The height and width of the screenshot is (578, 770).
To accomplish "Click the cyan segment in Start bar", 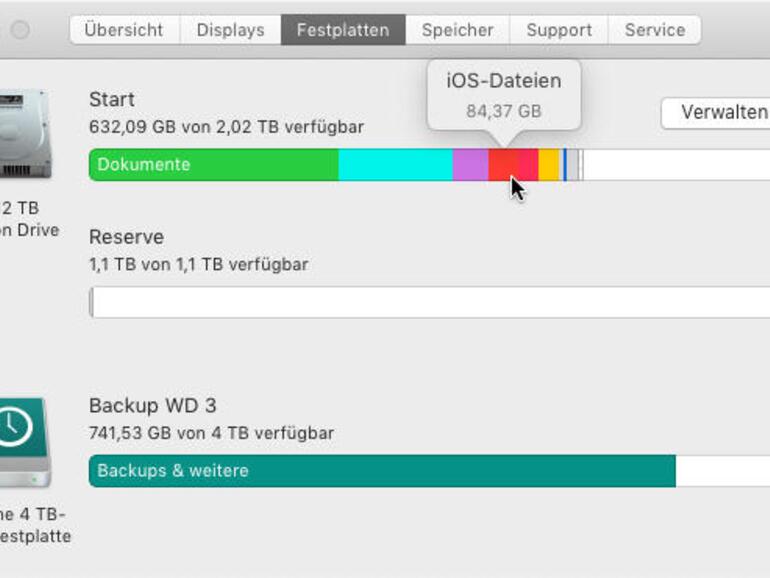I will [x=395, y=165].
